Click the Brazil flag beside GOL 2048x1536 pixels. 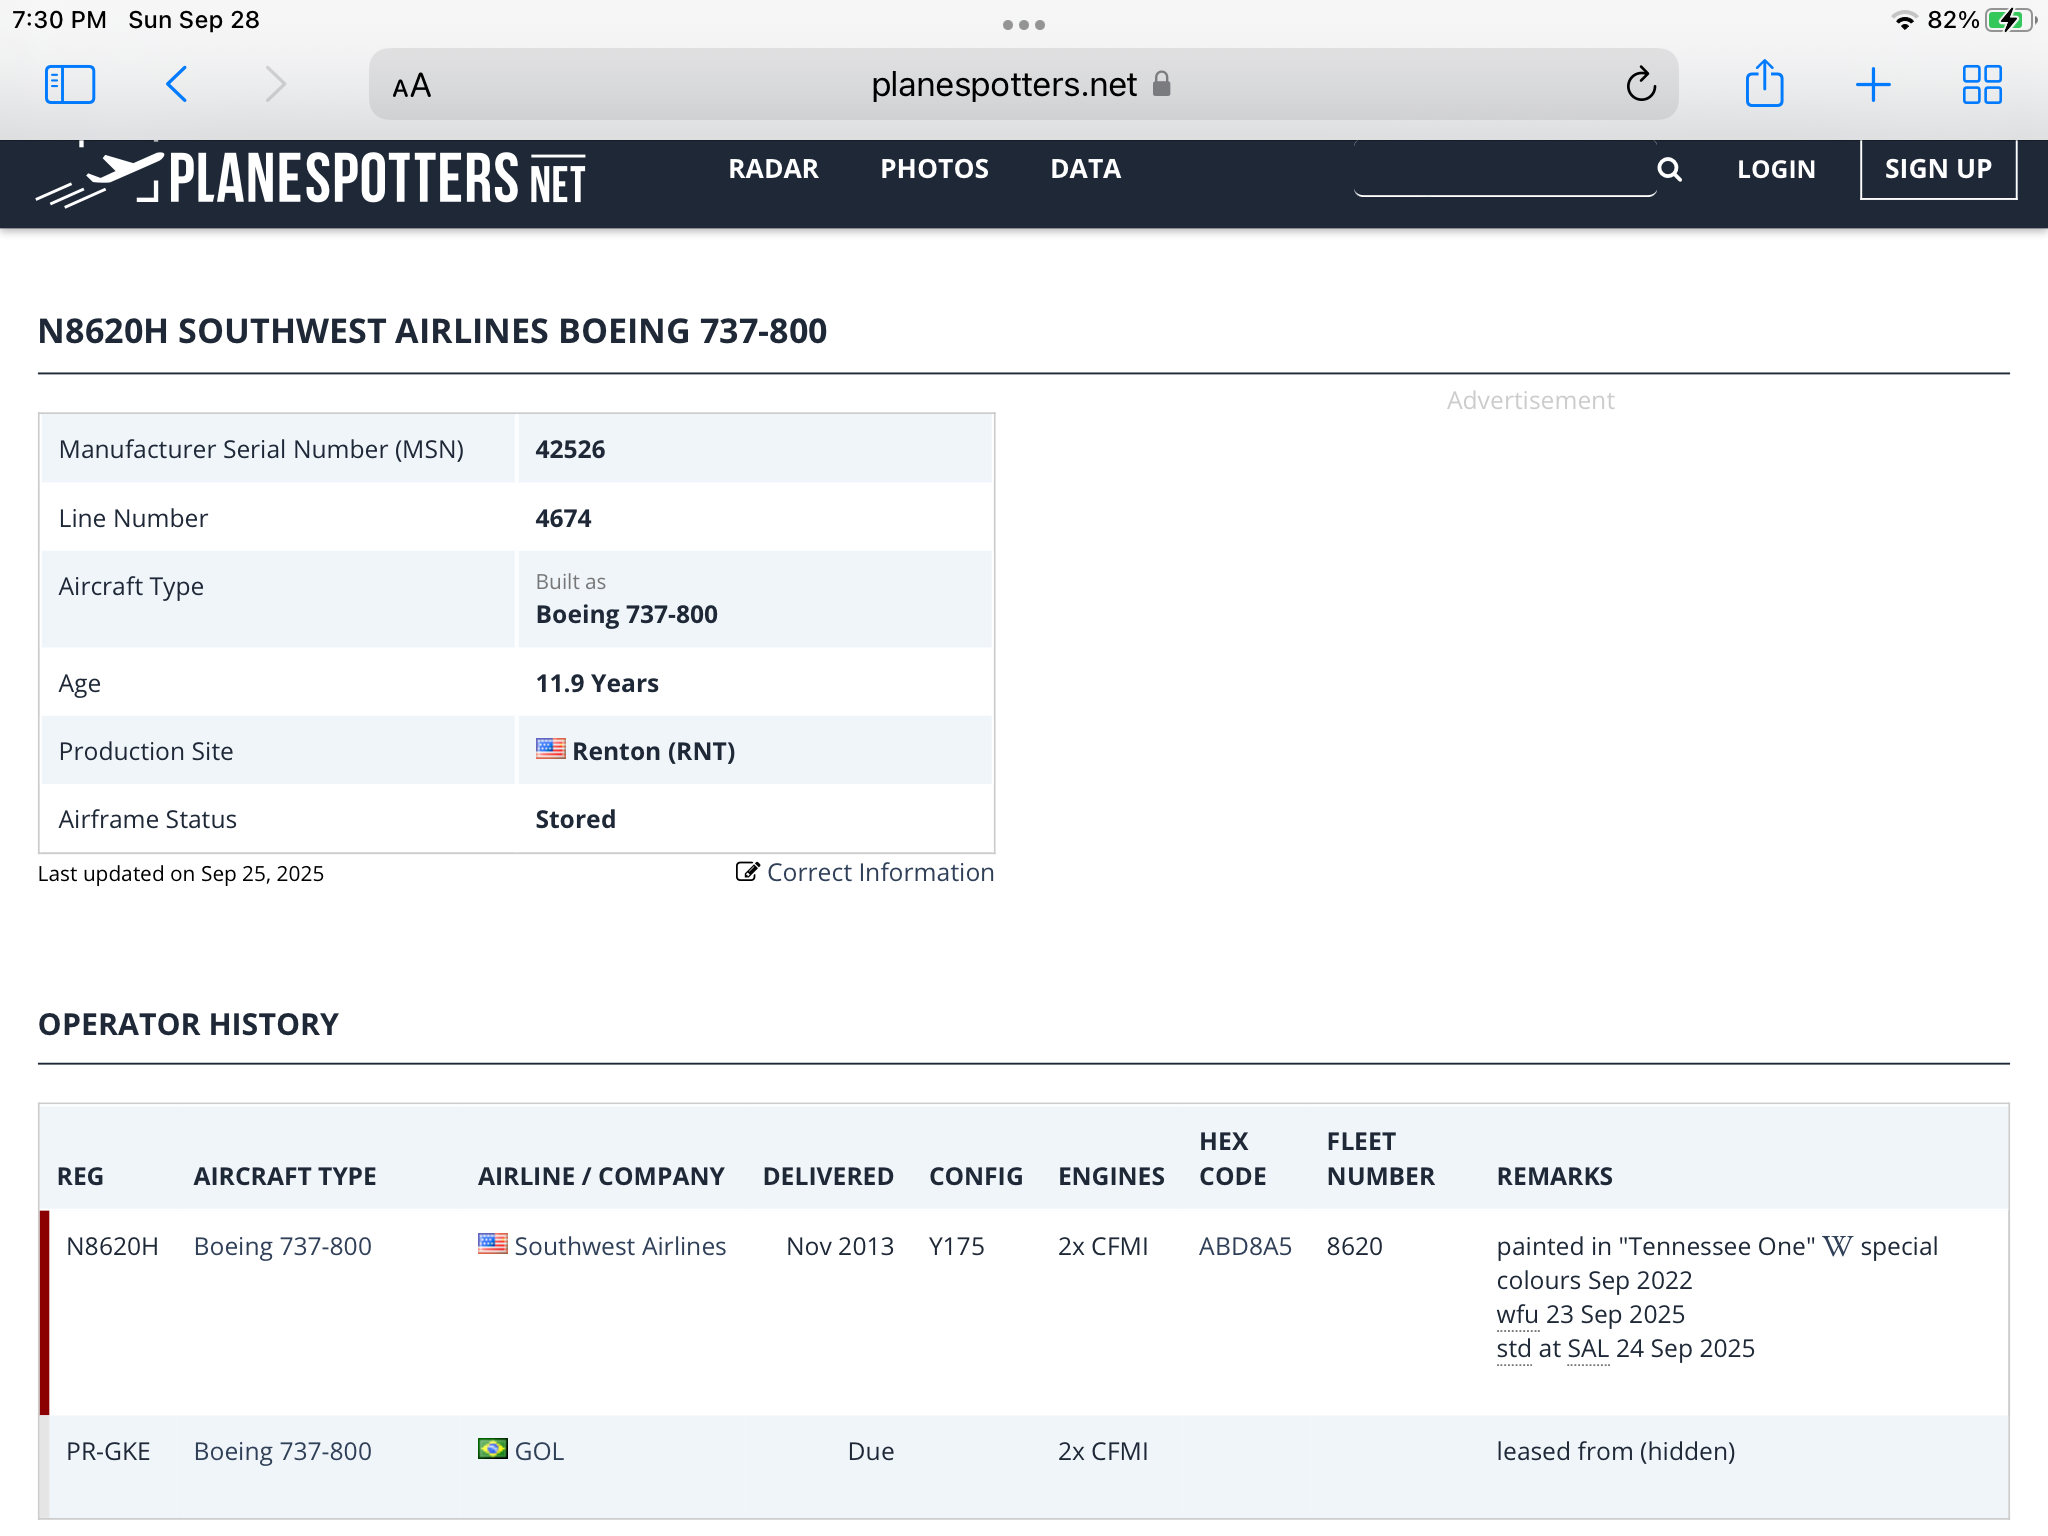[492, 1449]
